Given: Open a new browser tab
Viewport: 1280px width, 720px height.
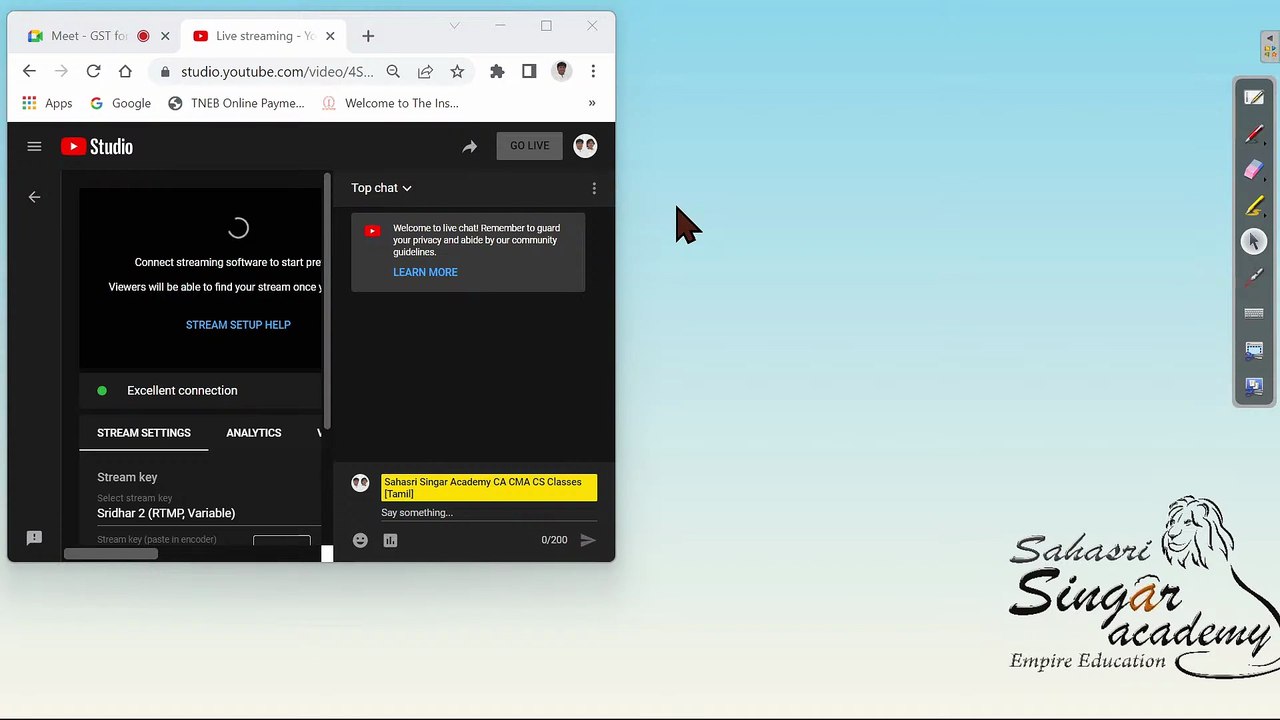Looking at the screenshot, I should [368, 36].
